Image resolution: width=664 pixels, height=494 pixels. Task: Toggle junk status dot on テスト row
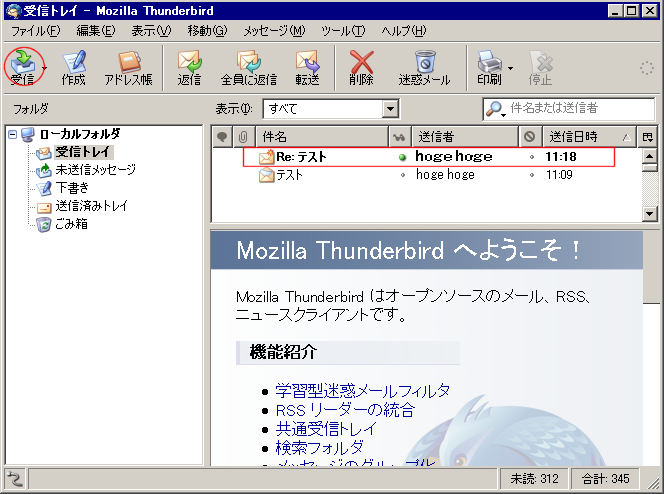532,175
